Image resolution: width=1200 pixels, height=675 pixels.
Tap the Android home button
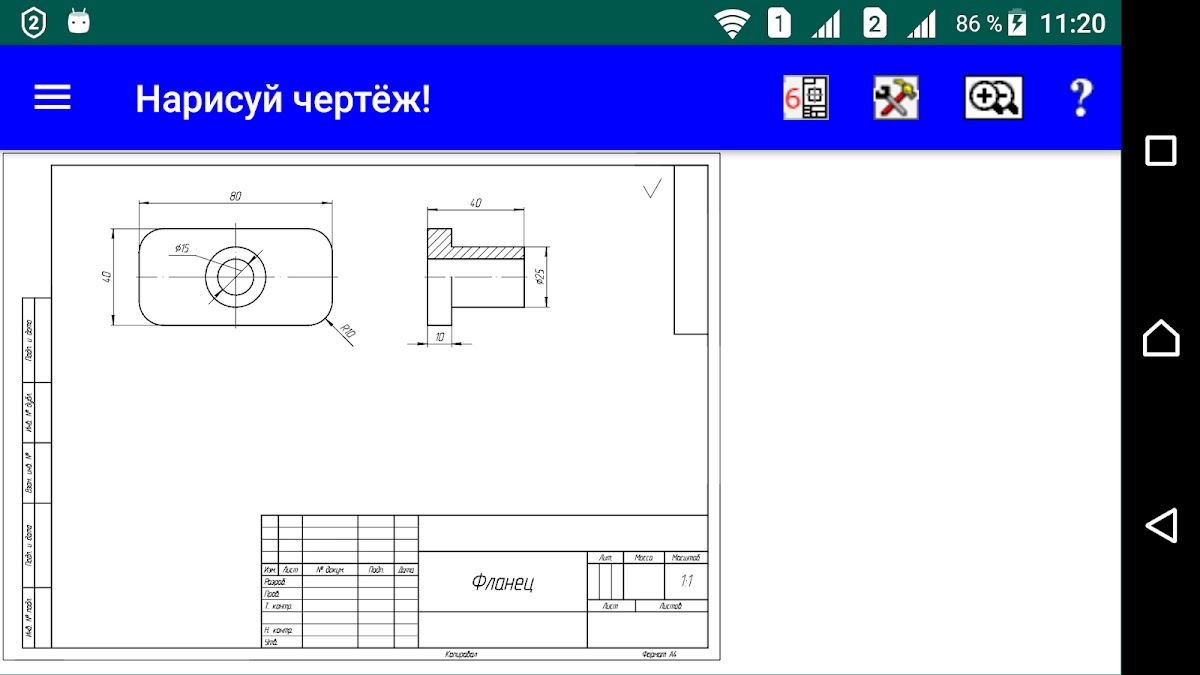(1160, 338)
